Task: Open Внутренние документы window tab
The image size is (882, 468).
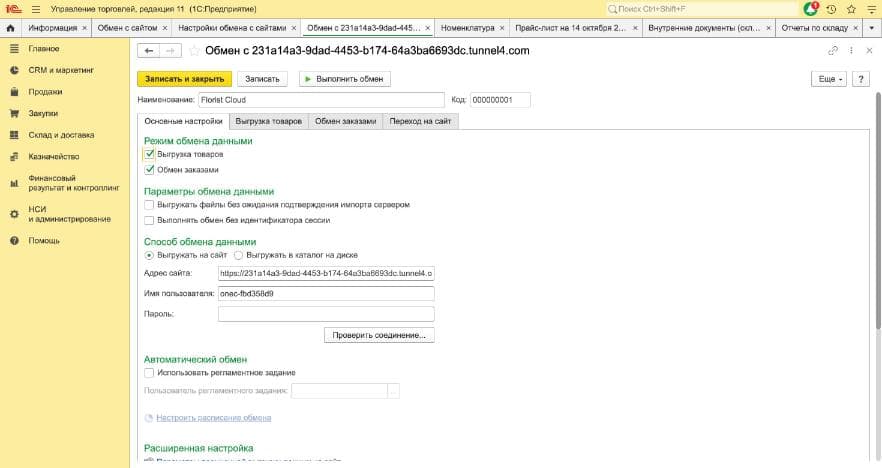Action: click(704, 28)
